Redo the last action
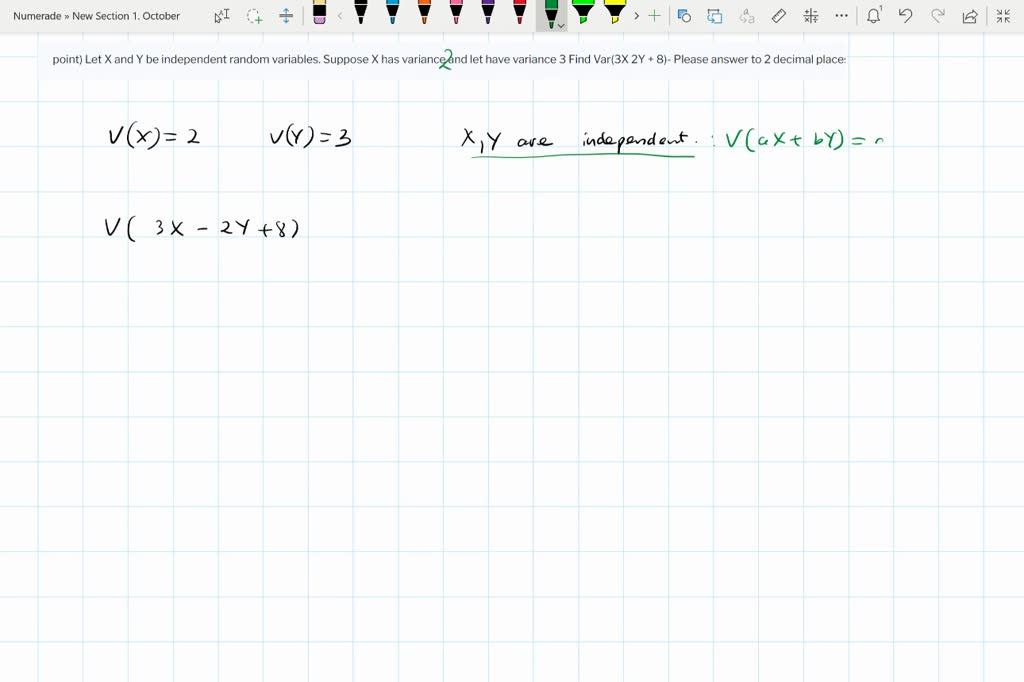 tap(938, 15)
